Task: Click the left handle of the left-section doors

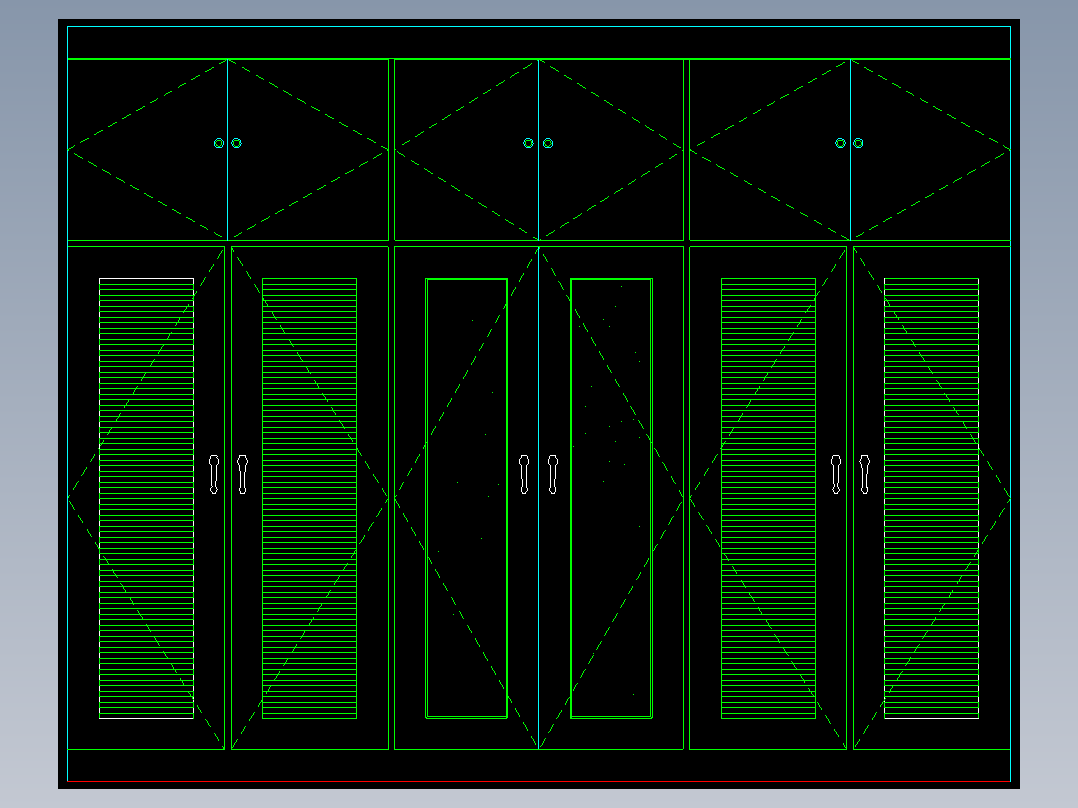Action: [214, 474]
